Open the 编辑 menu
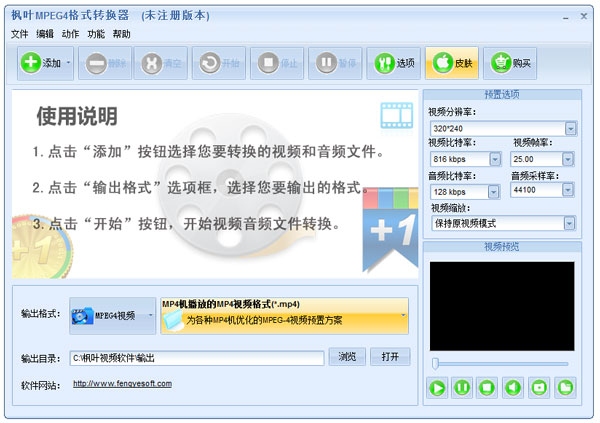 click(x=45, y=34)
